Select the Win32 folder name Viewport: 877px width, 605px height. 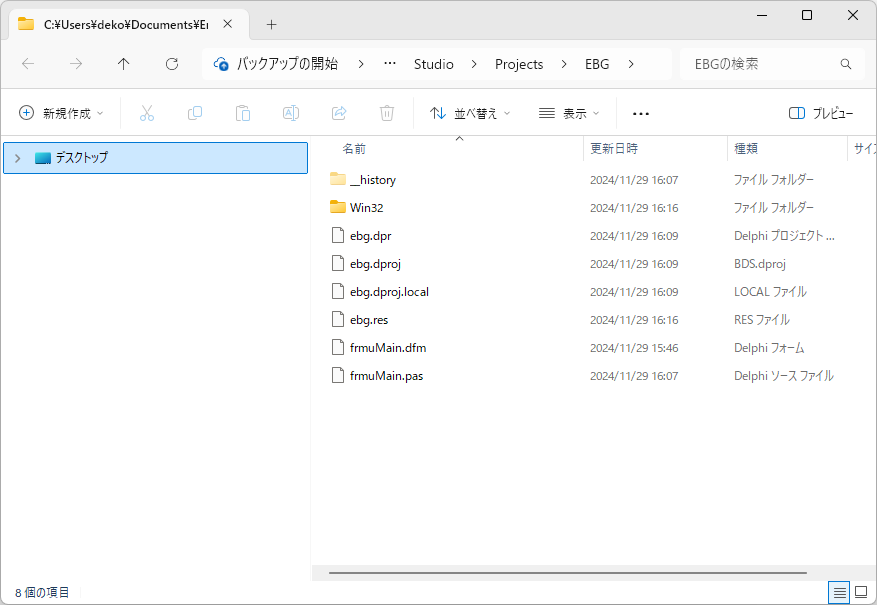(x=366, y=207)
